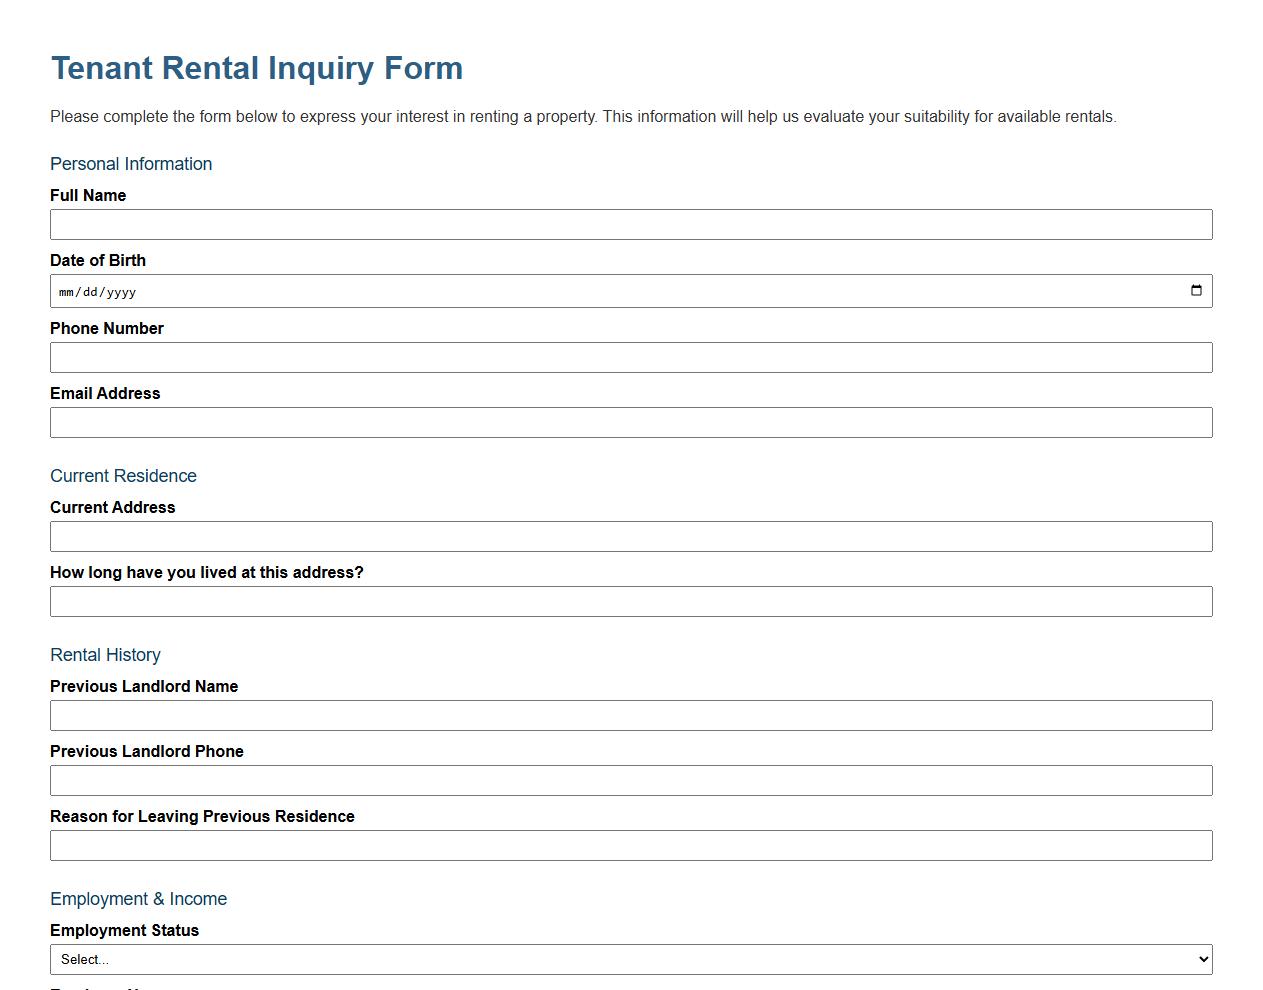Click the Full Name input field
This screenshot has height=990, width=1263.
631,224
